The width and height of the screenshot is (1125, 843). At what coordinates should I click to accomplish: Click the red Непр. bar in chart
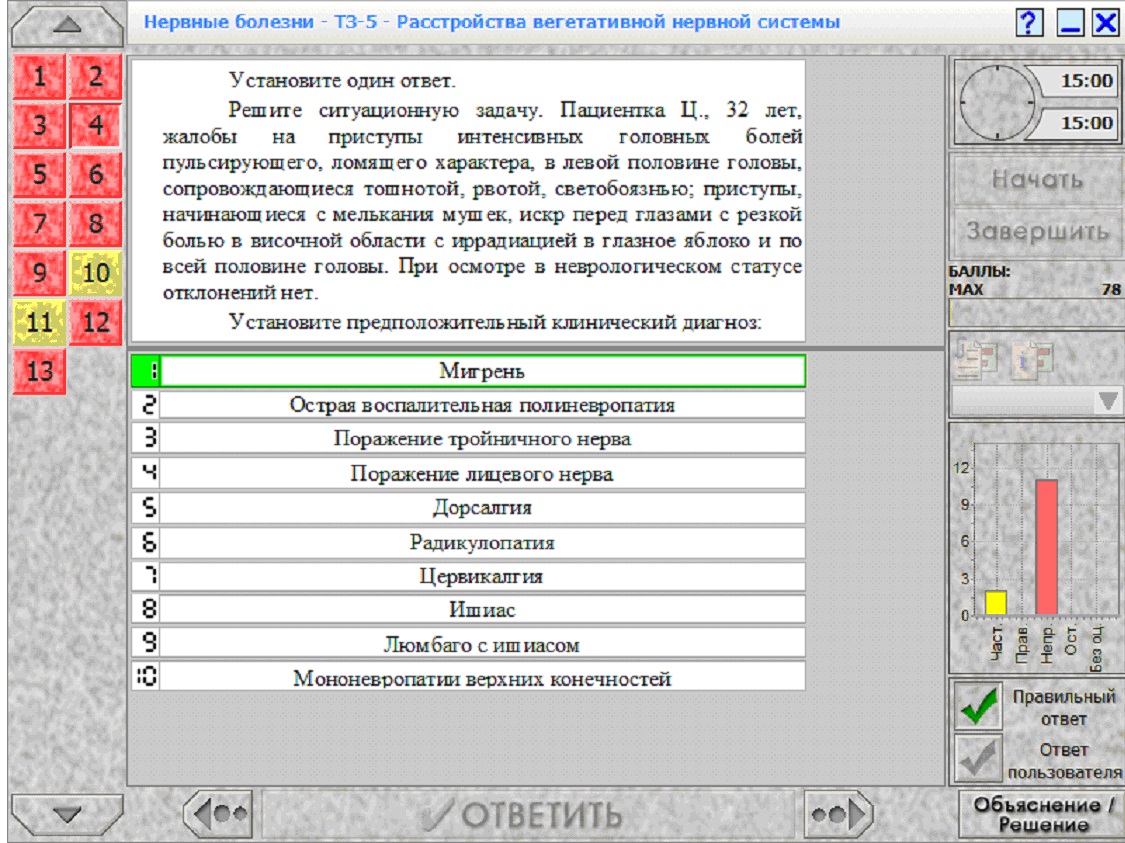coord(1046,547)
